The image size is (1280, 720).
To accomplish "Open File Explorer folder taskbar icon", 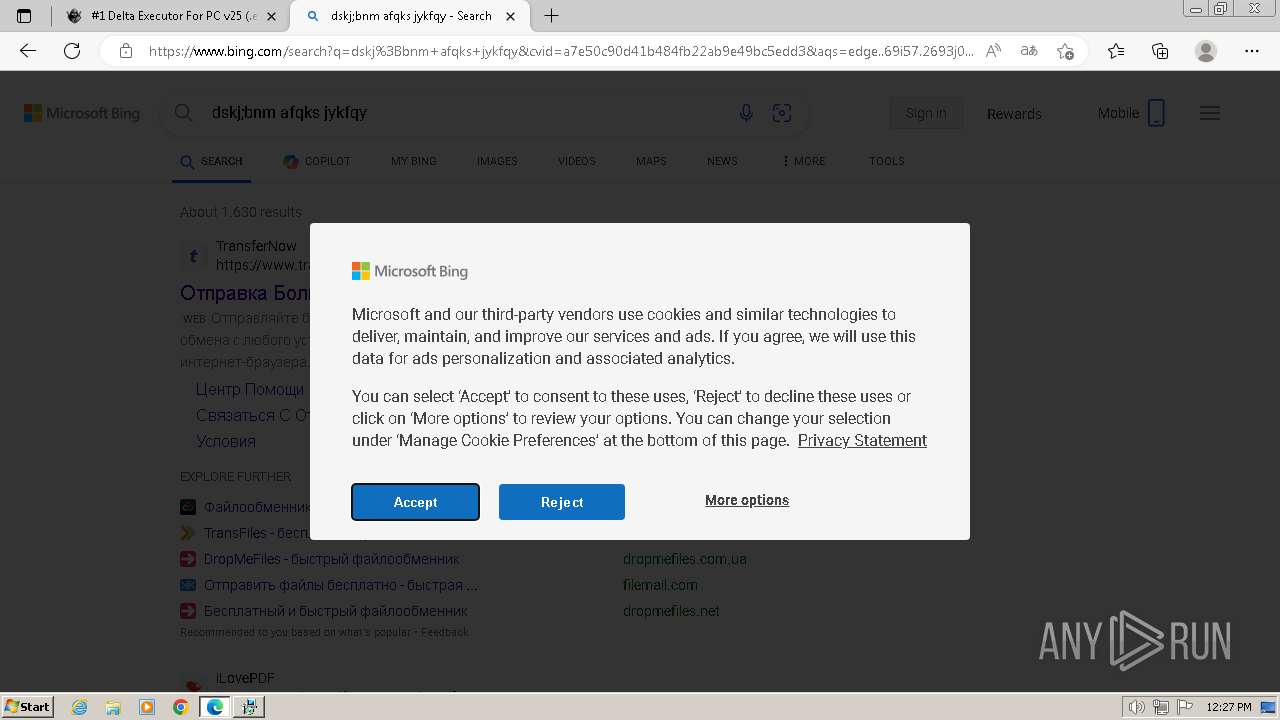I will tap(113, 707).
